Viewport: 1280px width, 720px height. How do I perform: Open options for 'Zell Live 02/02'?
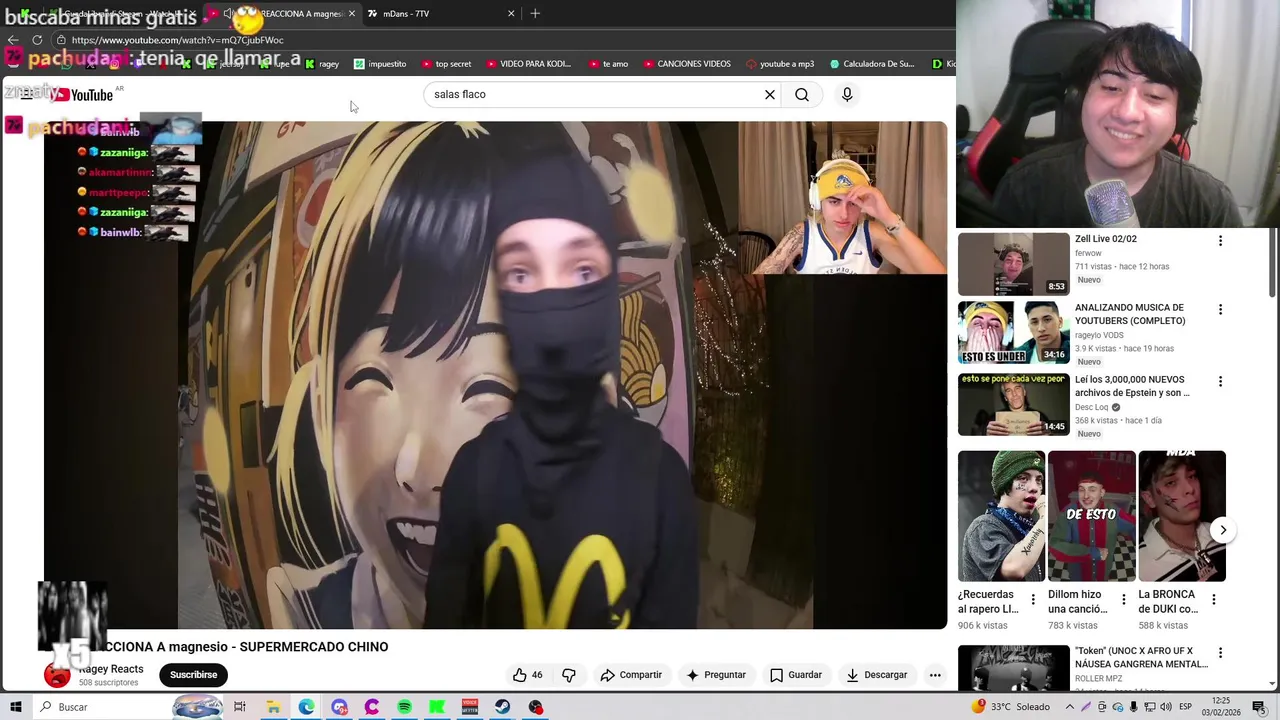click(x=1220, y=241)
